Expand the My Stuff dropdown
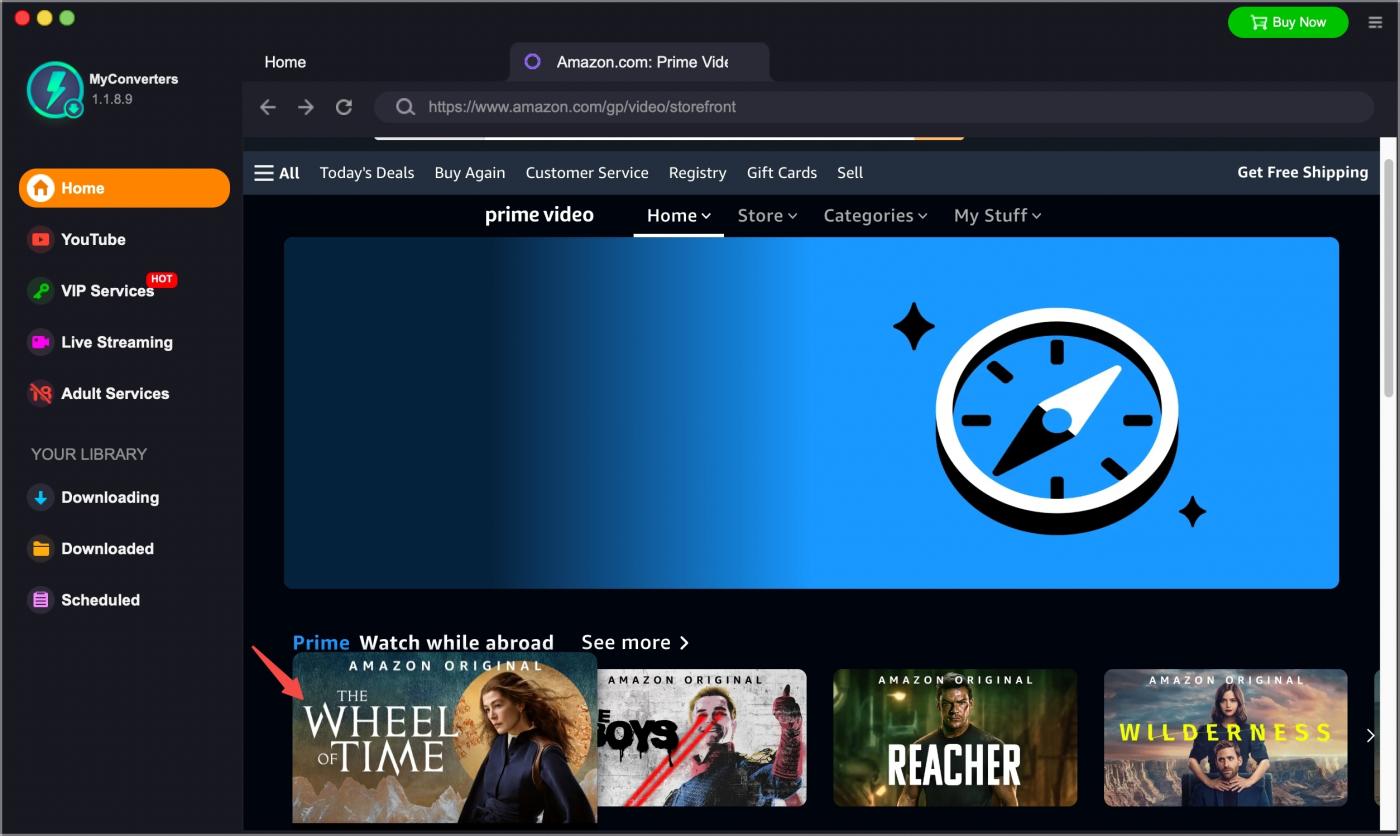 997,215
